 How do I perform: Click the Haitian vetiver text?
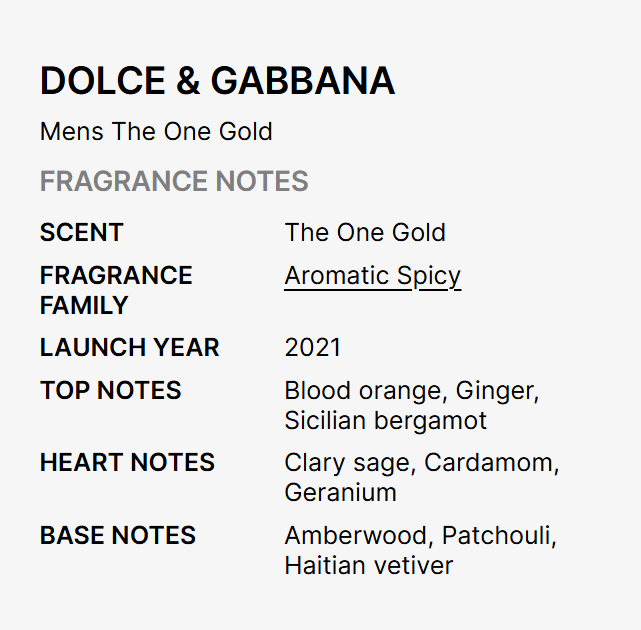[x=368, y=565]
